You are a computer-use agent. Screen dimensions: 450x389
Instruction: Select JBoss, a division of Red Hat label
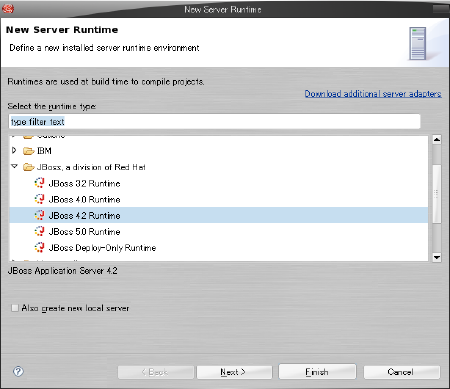91,167
